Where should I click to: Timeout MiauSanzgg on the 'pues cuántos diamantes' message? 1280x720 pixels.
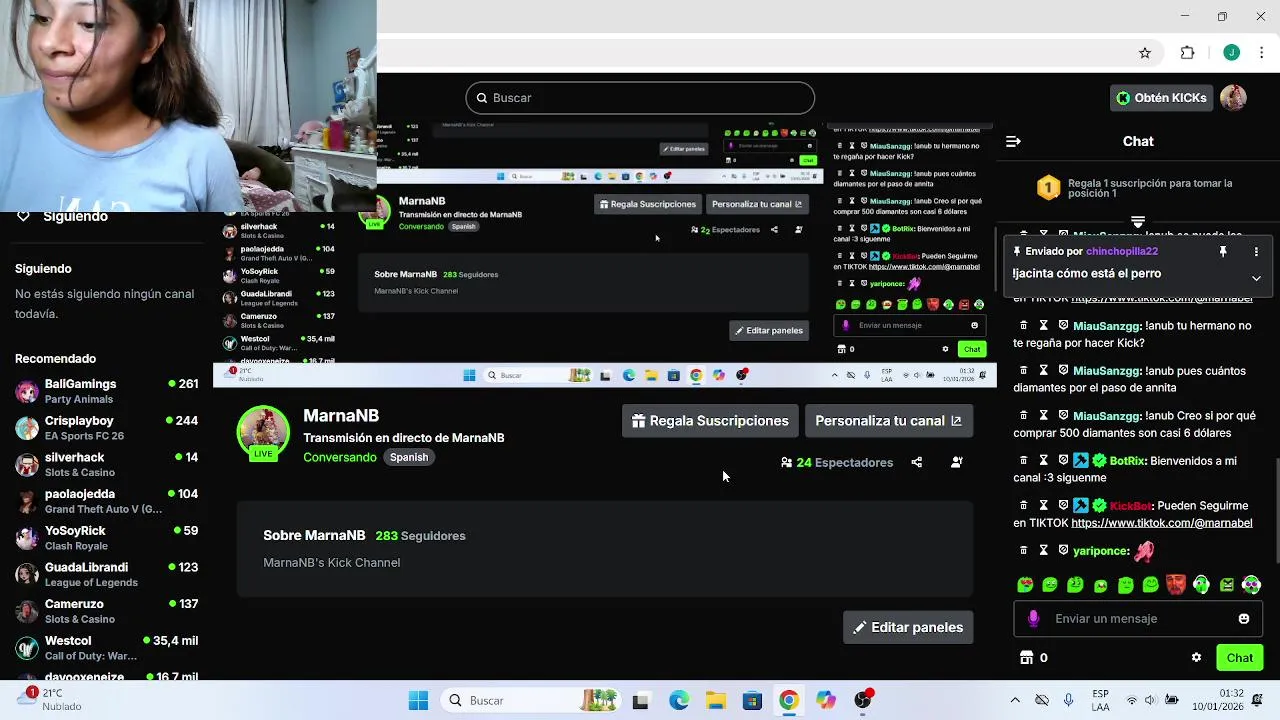pos(1043,371)
